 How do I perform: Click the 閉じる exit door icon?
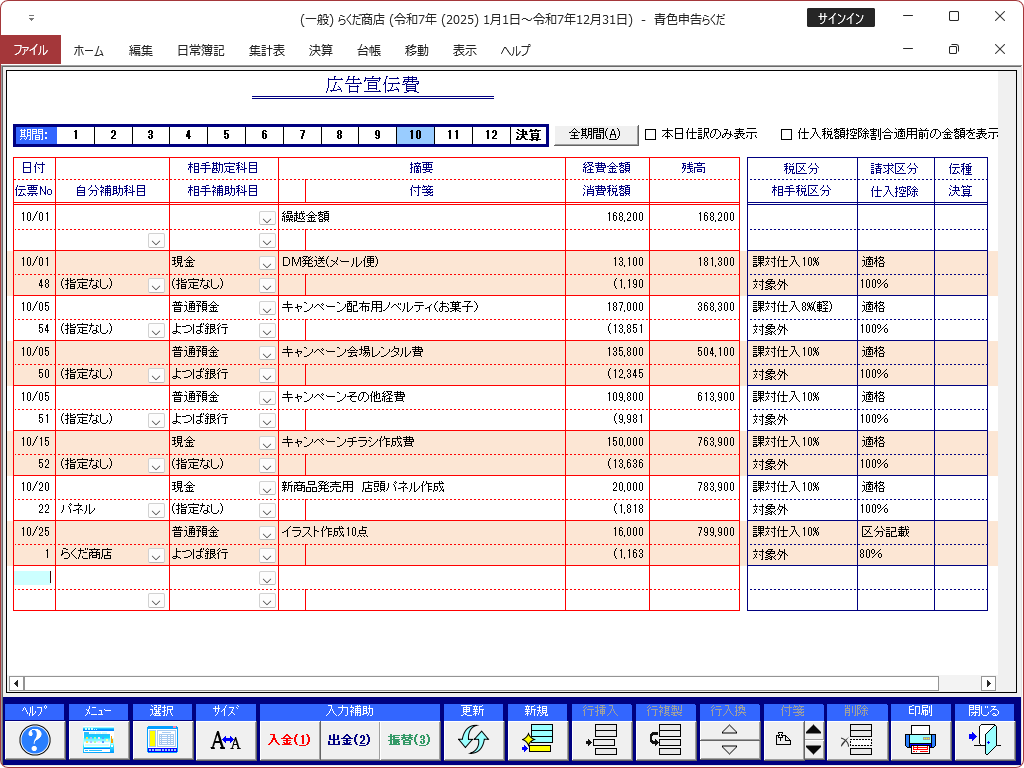pyautogui.click(x=983, y=740)
